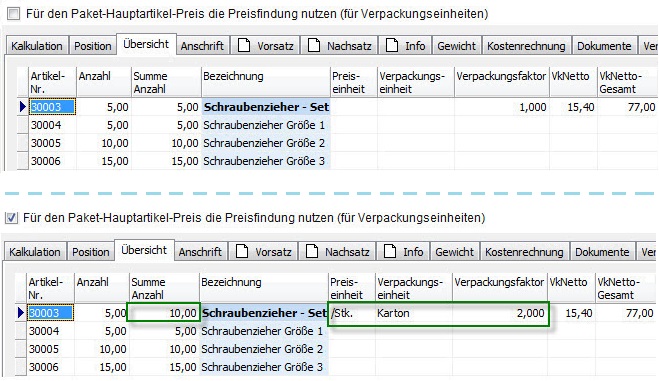Open Dokumente tab in lower panel
This screenshot has height=381, width=659.
click(602, 252)
